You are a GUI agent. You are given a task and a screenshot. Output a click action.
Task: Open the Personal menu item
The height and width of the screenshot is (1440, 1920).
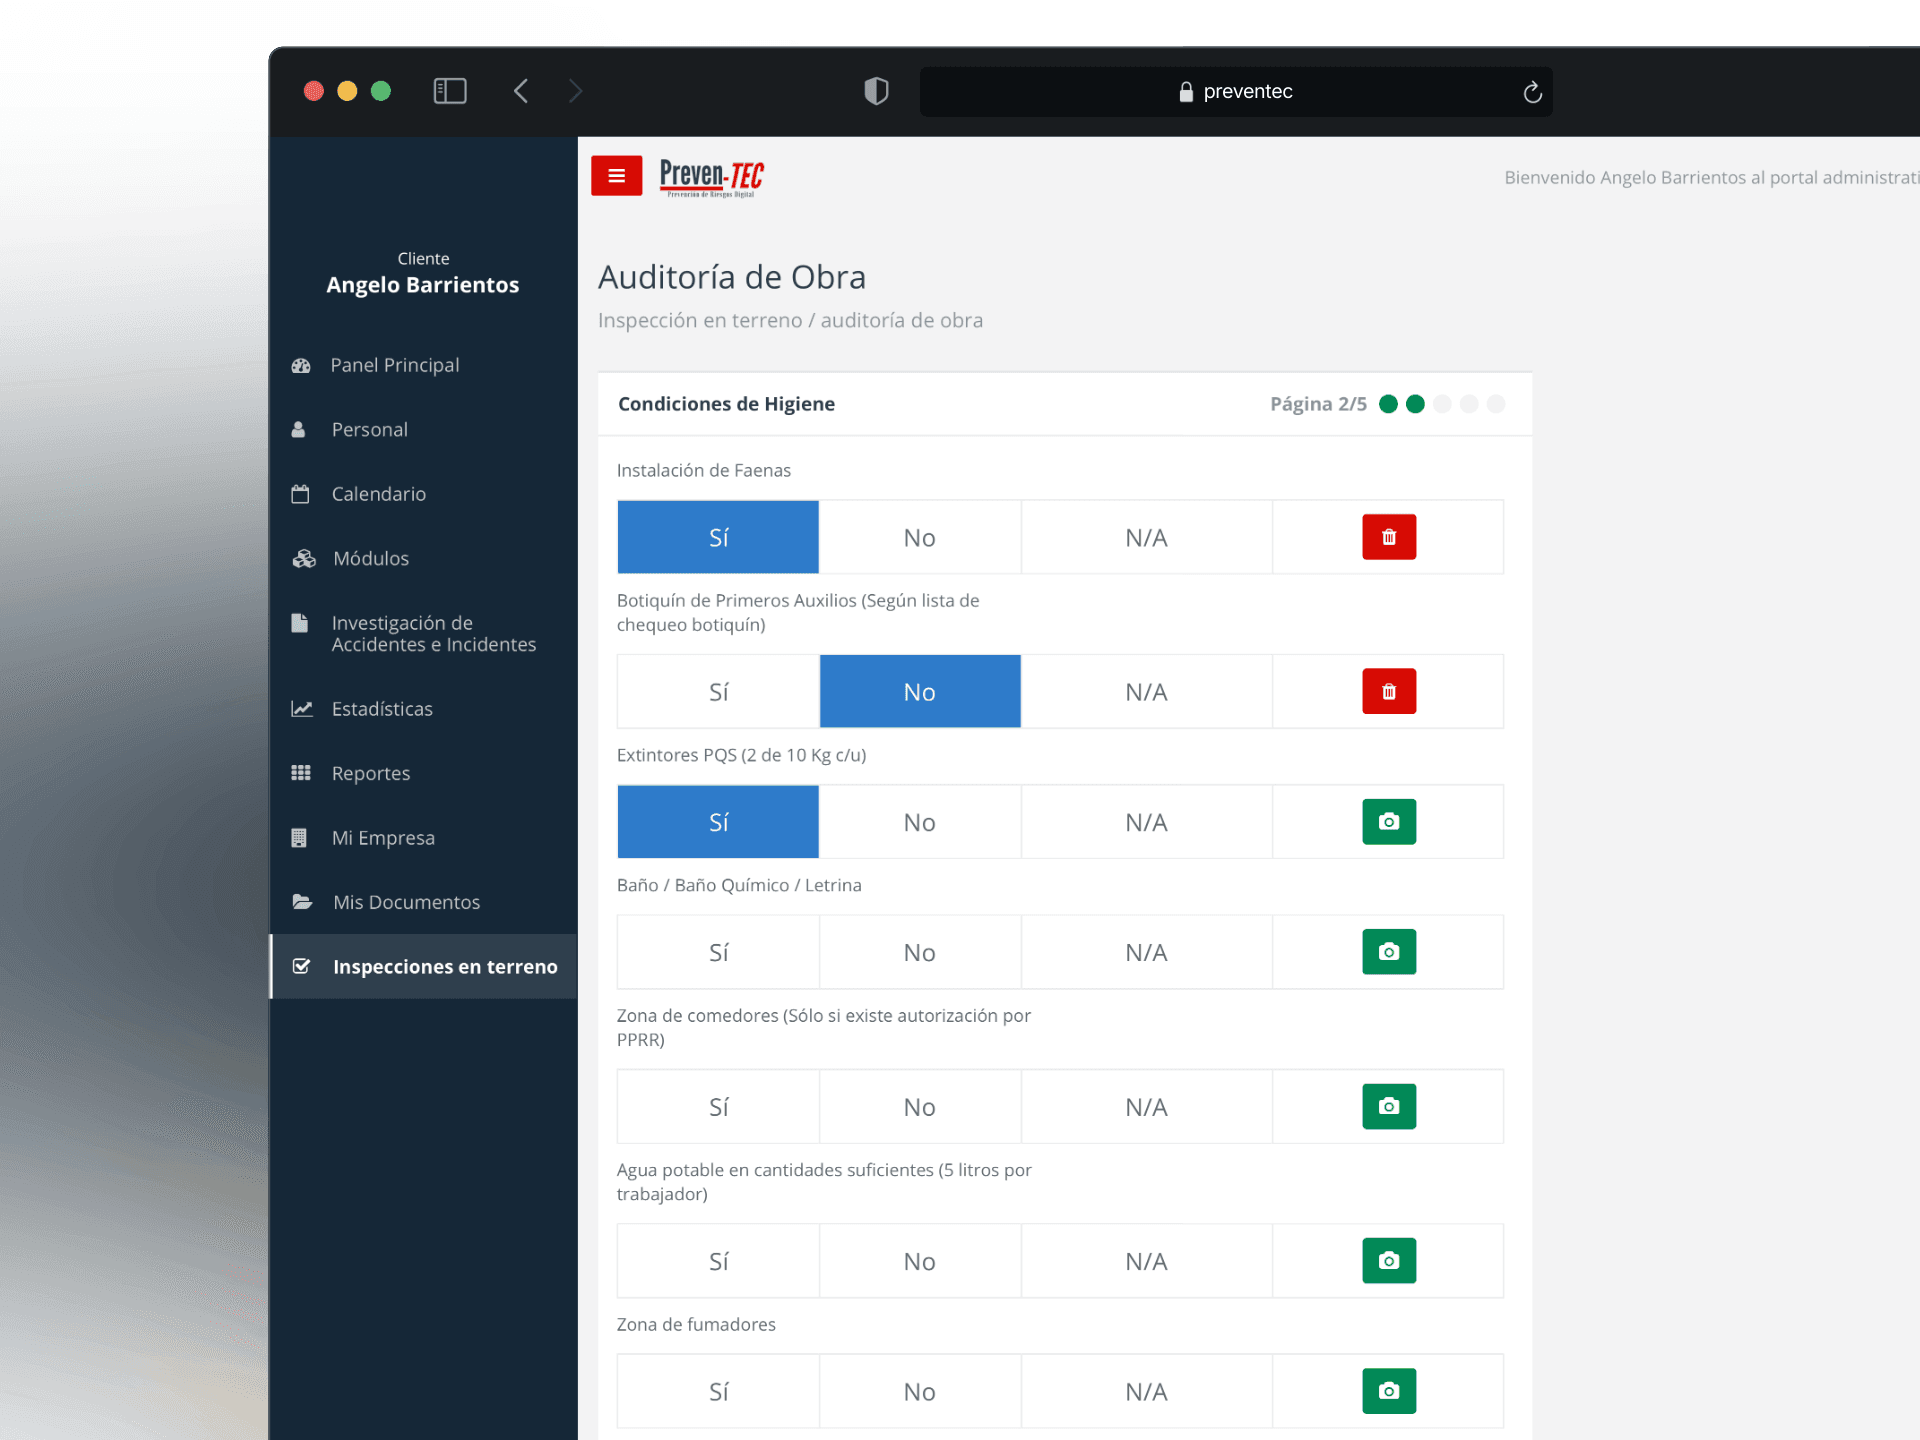point(423,430)
